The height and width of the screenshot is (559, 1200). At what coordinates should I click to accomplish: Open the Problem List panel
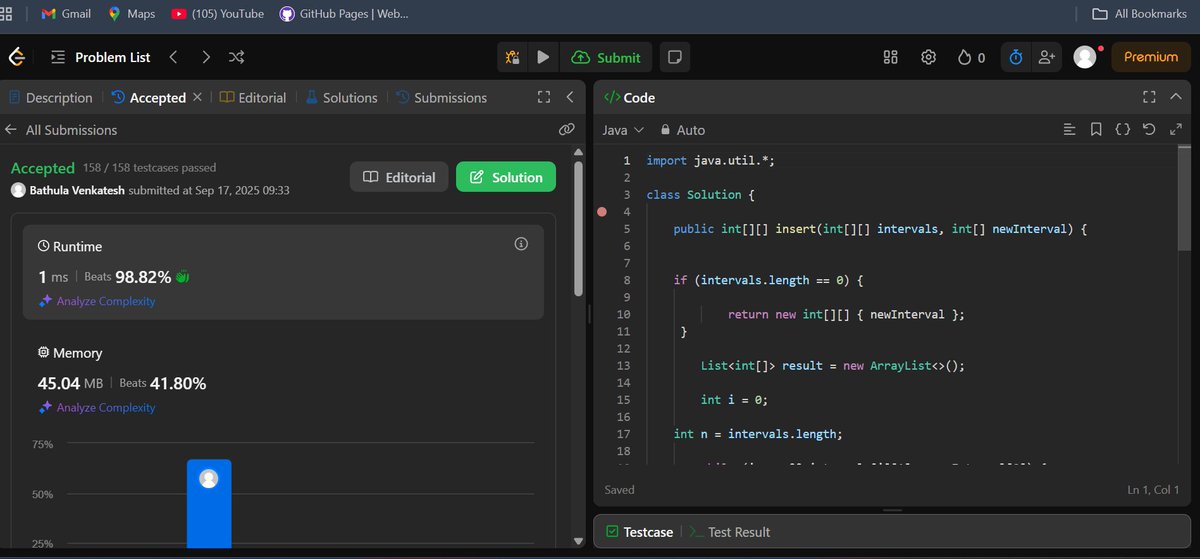click(100, 57)
